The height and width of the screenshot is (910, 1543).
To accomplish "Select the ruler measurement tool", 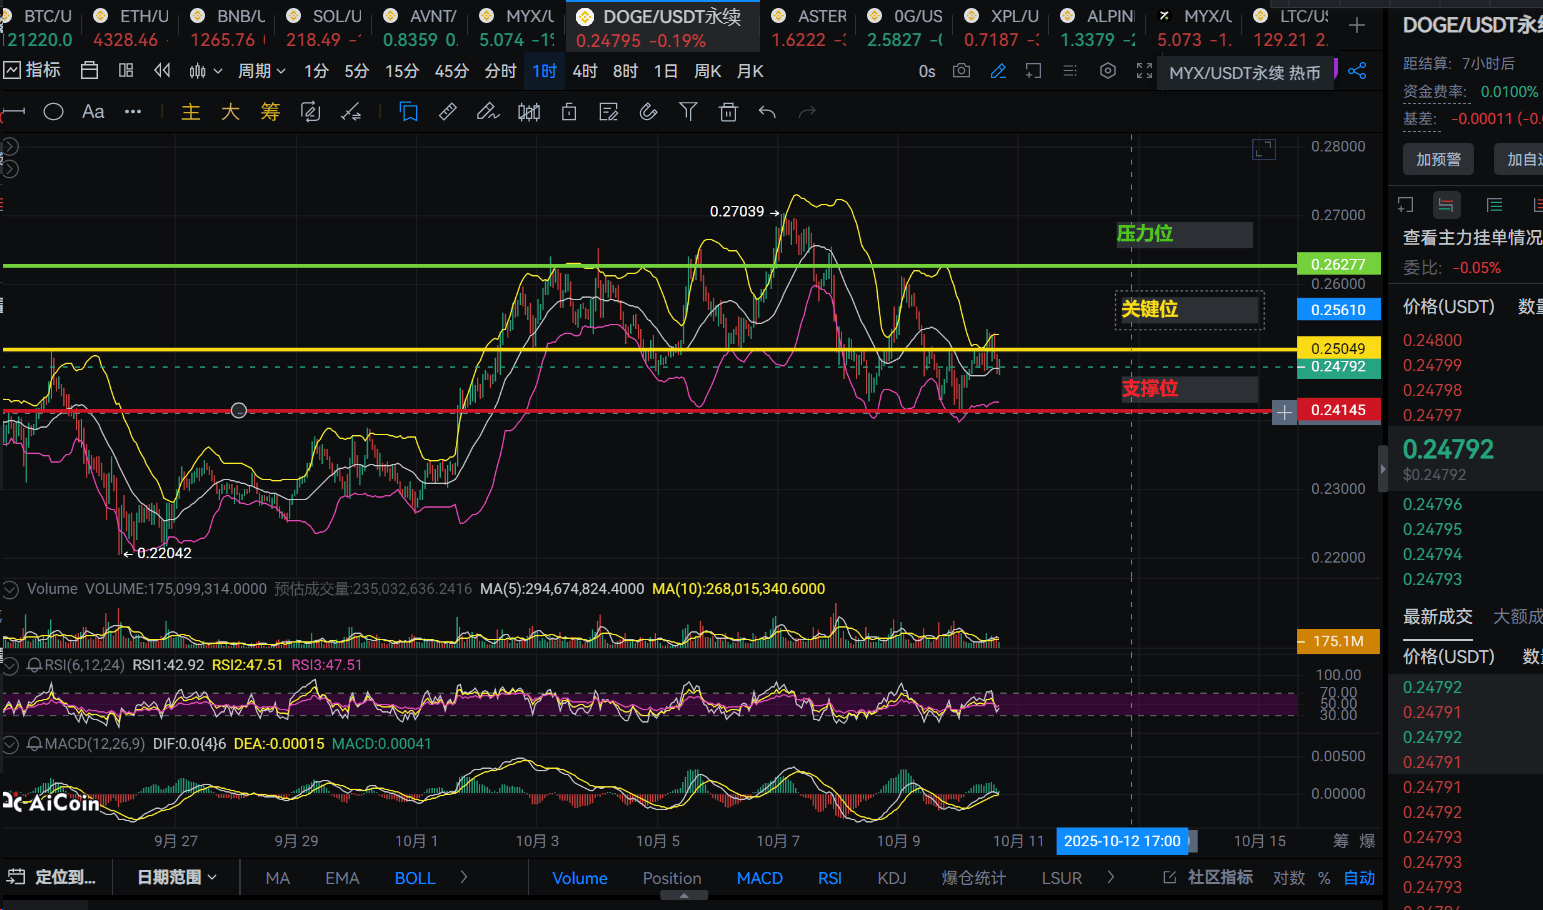I will [448, 112].
